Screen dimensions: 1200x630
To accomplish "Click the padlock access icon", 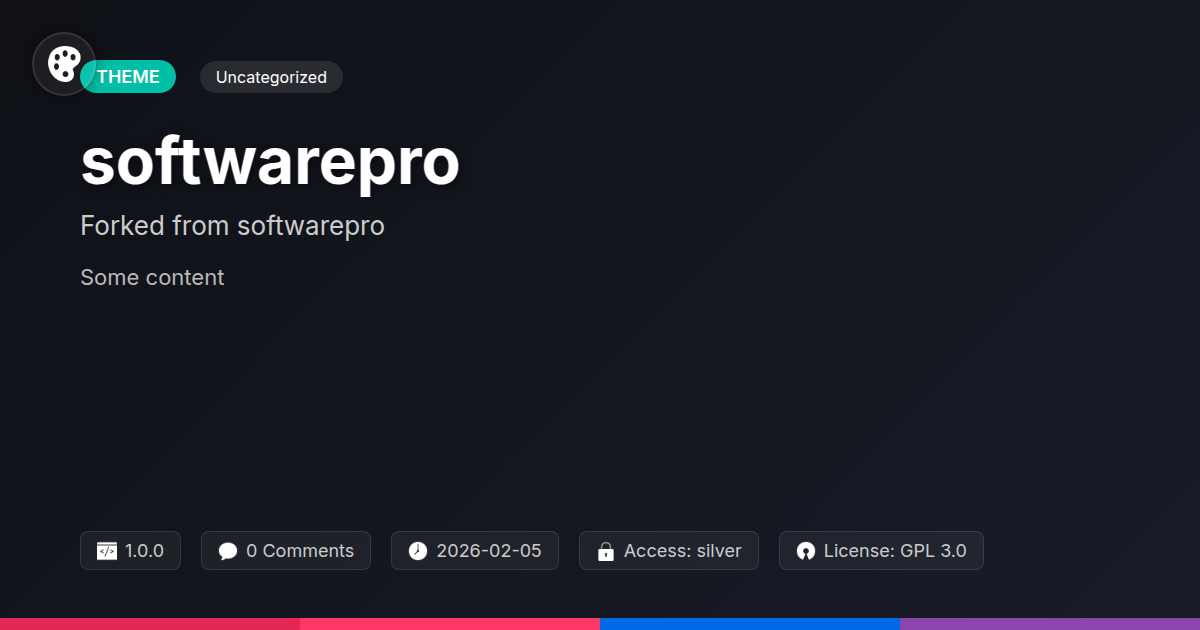I will pyautogui.click(x=605, y=551).
